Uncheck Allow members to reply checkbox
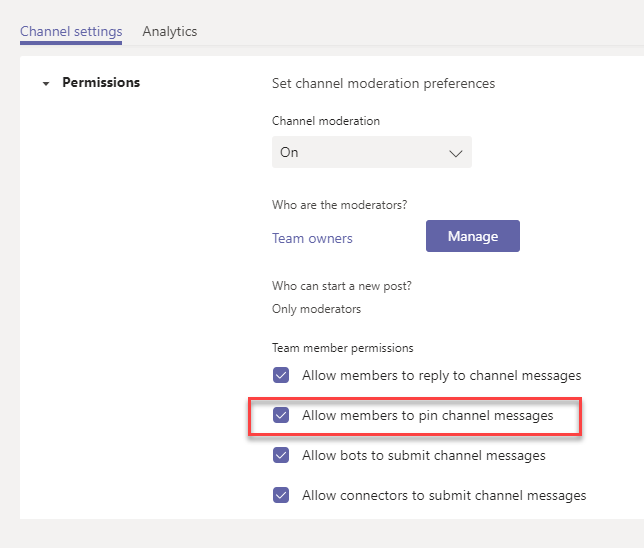 click(x=281, y=375)
